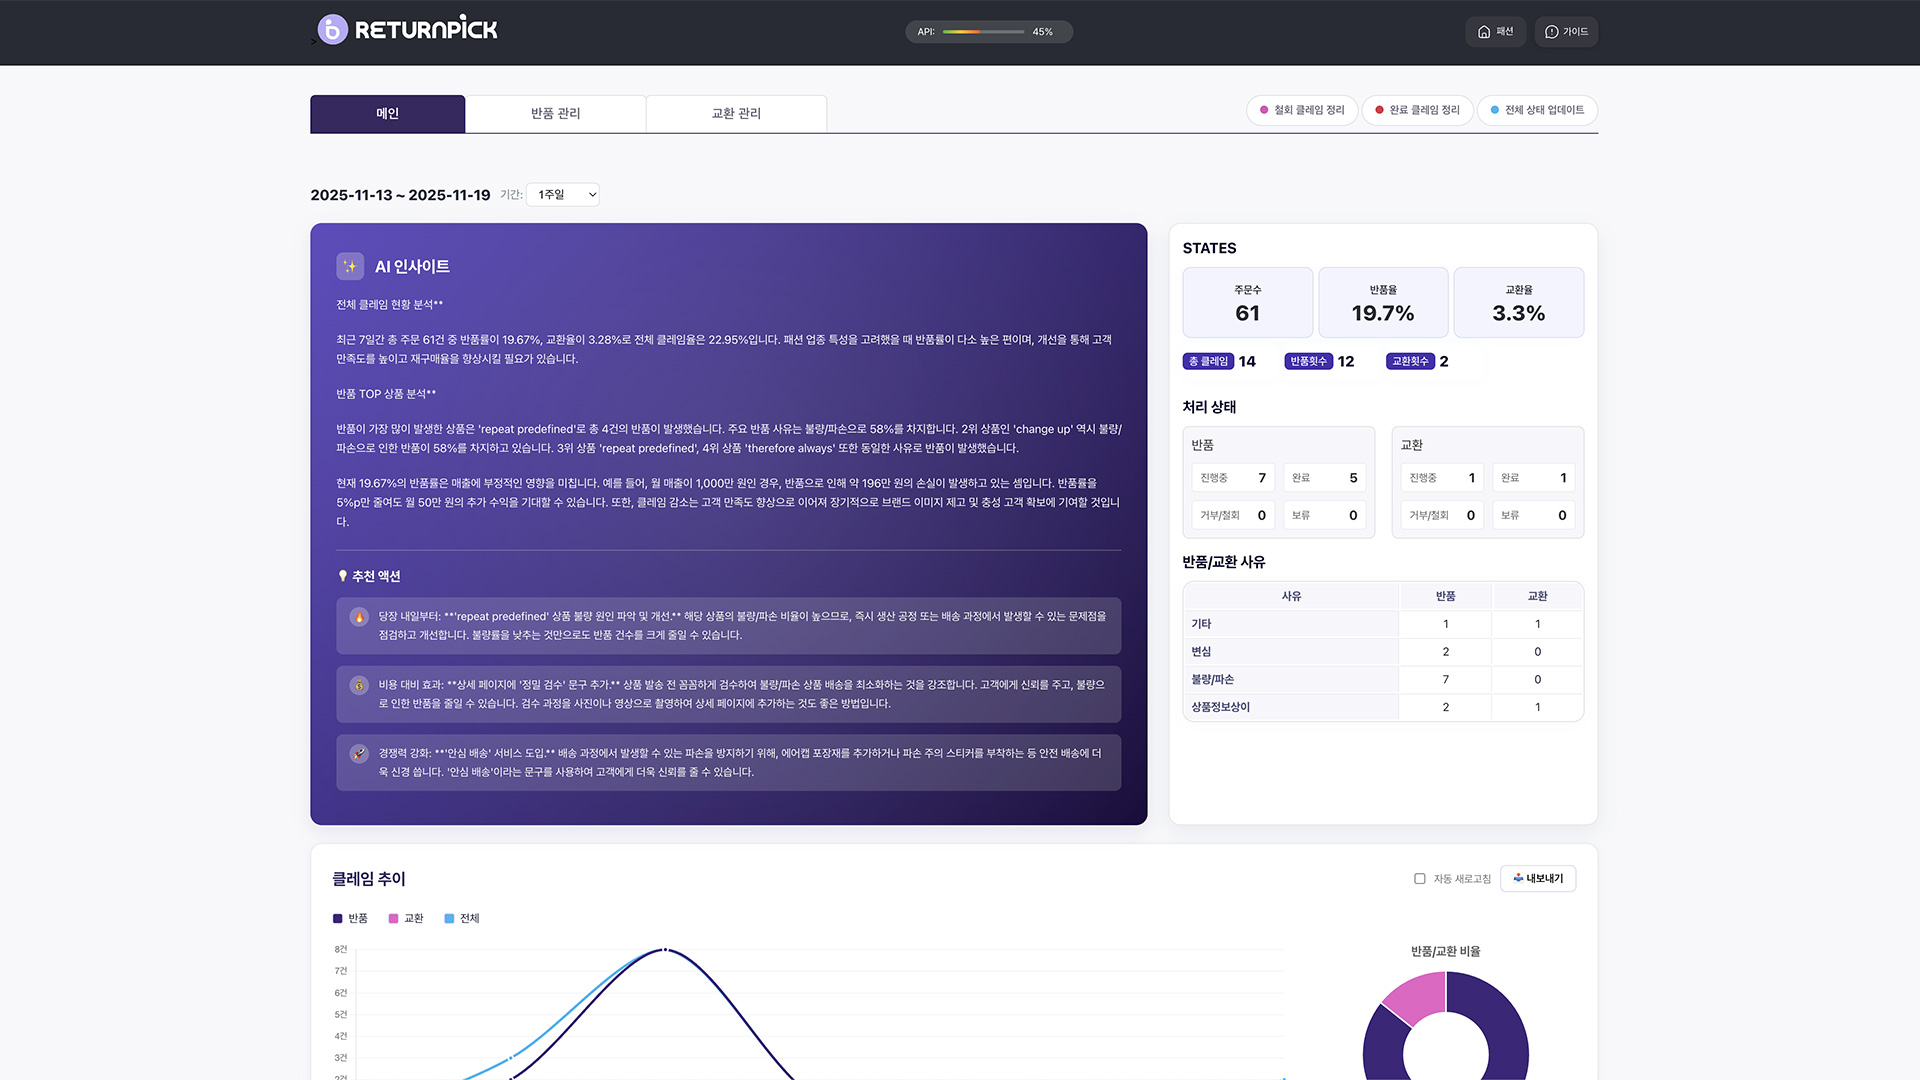Image resolution: width=1920 pixels, height=1080 pixels.
Task: Enable the 자동 새로고침 checkbox
Action: [1419, 879]
